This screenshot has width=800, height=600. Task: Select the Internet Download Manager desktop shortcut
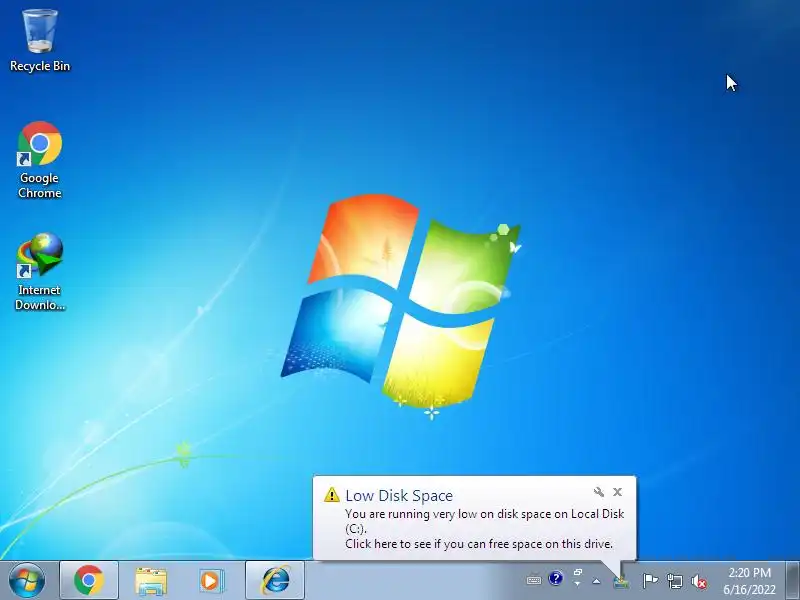click(x=40, y=271)
